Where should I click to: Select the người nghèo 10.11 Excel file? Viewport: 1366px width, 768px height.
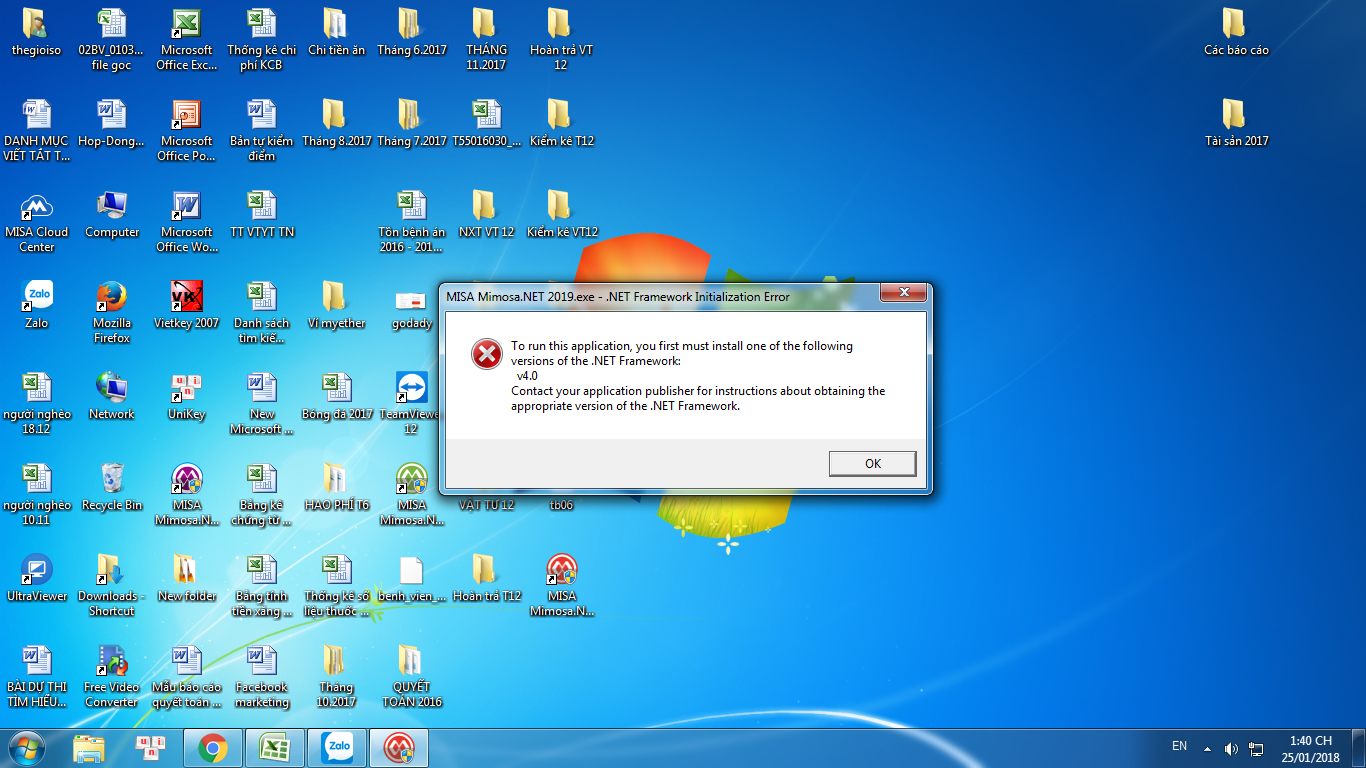[37, 495]
